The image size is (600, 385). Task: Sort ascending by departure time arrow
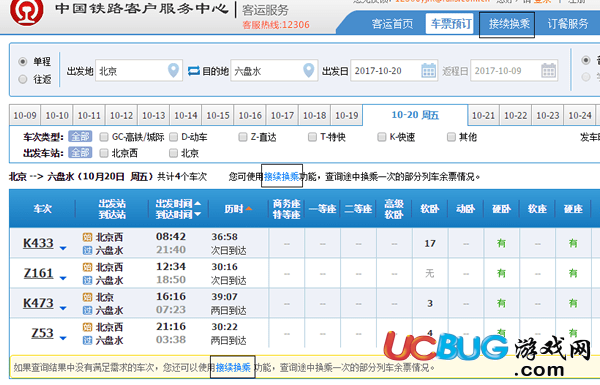(197, 203)
